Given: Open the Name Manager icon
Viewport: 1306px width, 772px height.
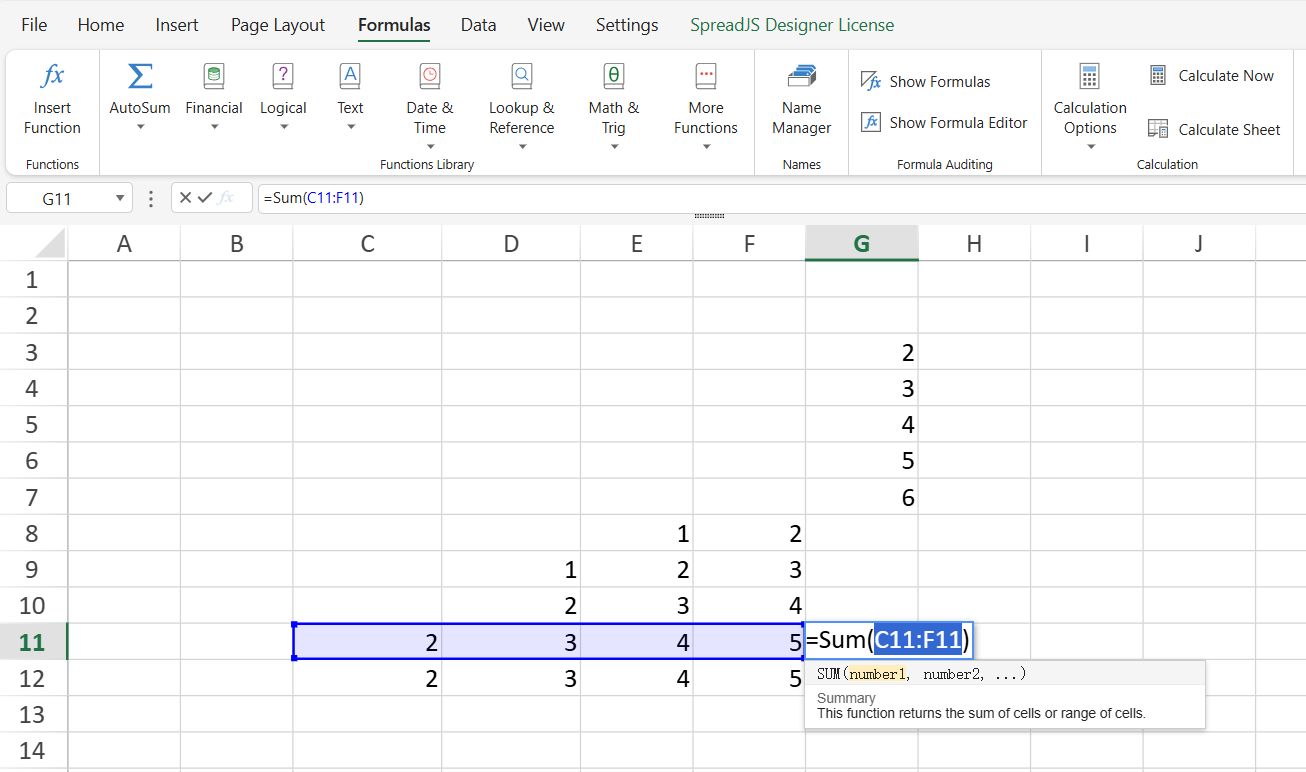Looking at the screenshot, I should click(x=802, y=75).
